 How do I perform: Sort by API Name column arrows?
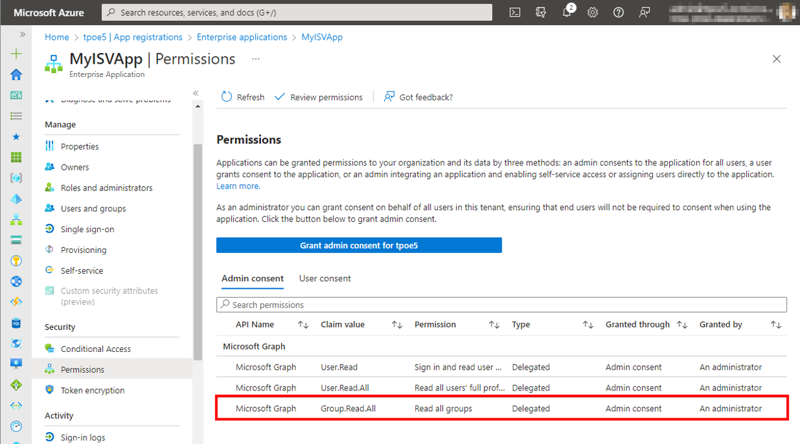pyautogui.click(x=303, y=325)
